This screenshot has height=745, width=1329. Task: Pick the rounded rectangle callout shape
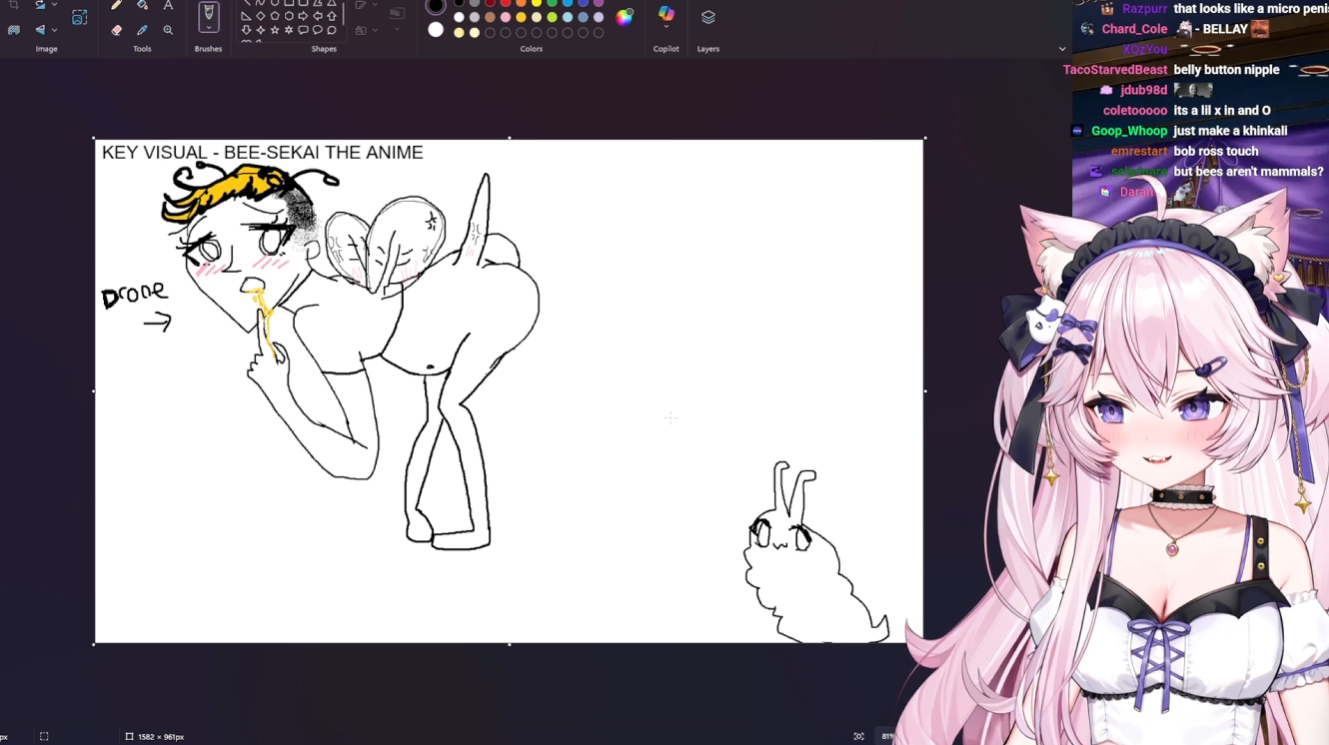[x=303, y=30]
